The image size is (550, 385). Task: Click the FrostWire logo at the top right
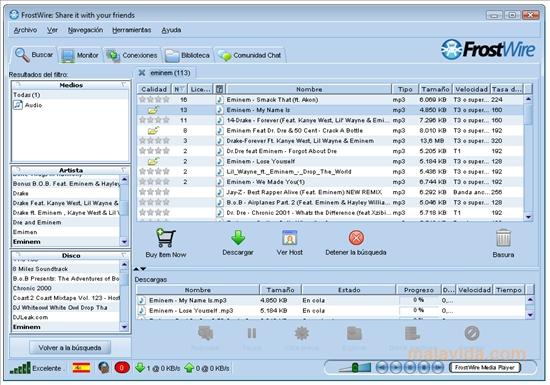[488, 49]
